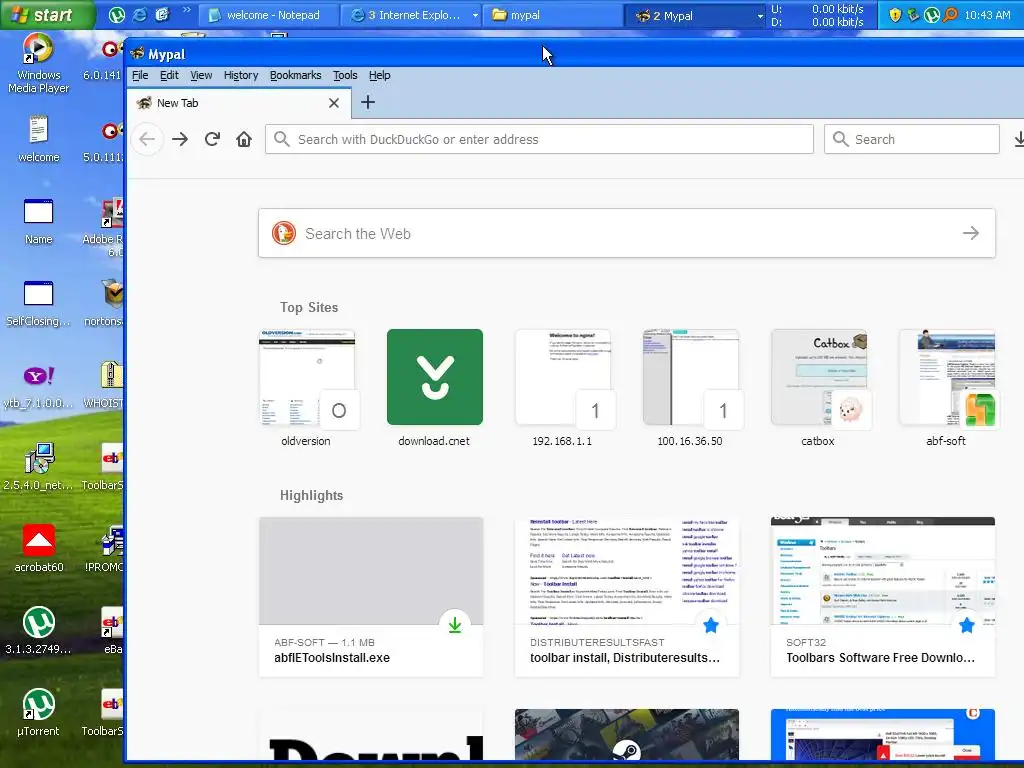Reload the page with the refresh icon
Screen dimensions: 1024x768
212,139
